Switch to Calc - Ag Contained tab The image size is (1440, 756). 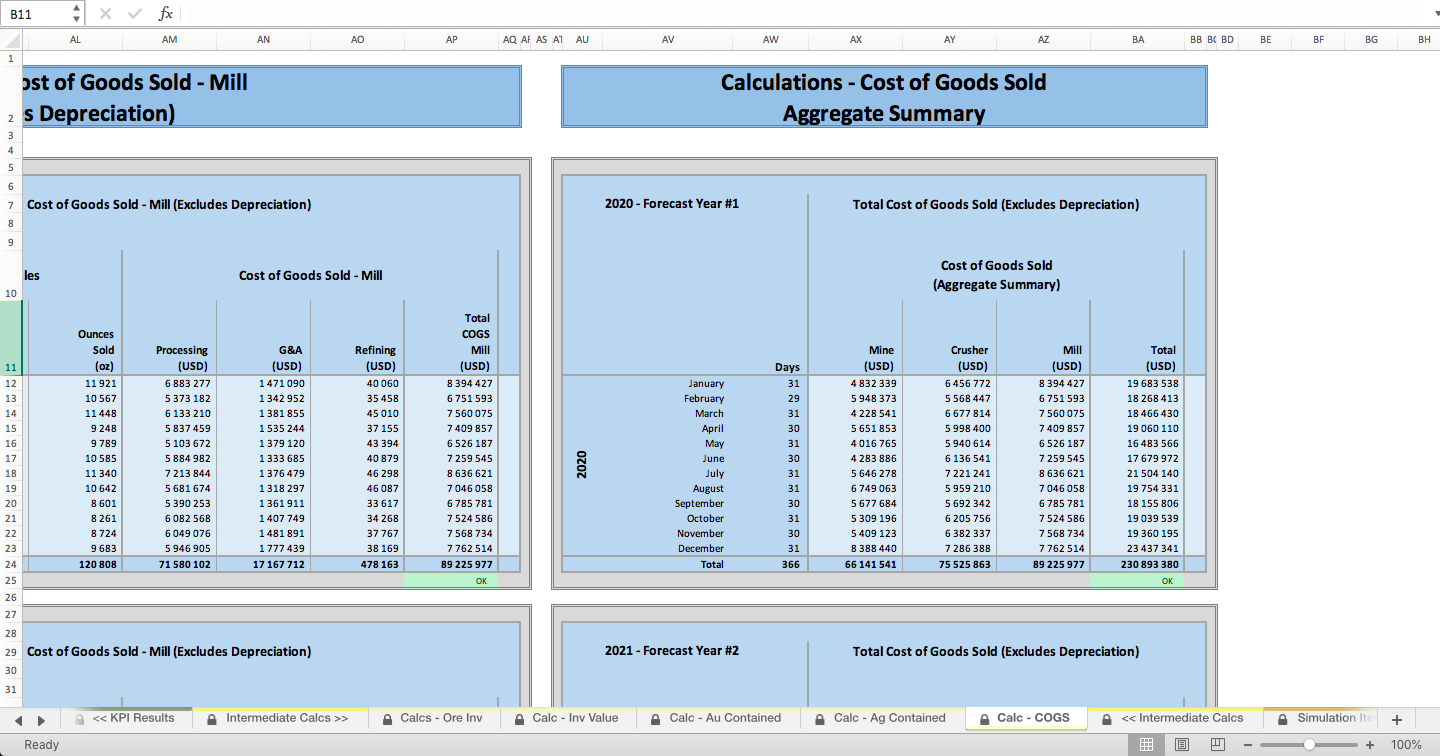tap(880, 718)
